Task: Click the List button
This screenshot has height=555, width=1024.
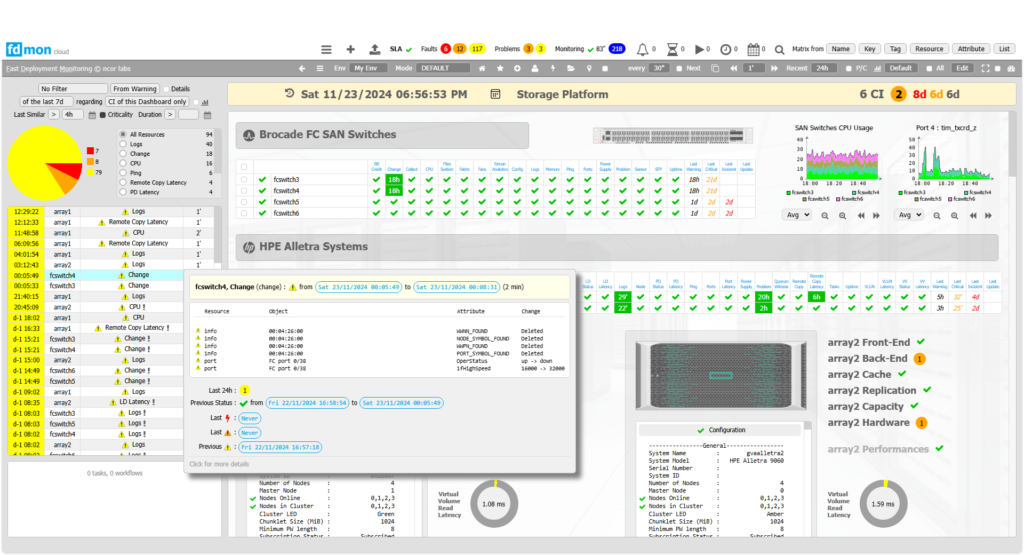Action: coord(1004,49)
